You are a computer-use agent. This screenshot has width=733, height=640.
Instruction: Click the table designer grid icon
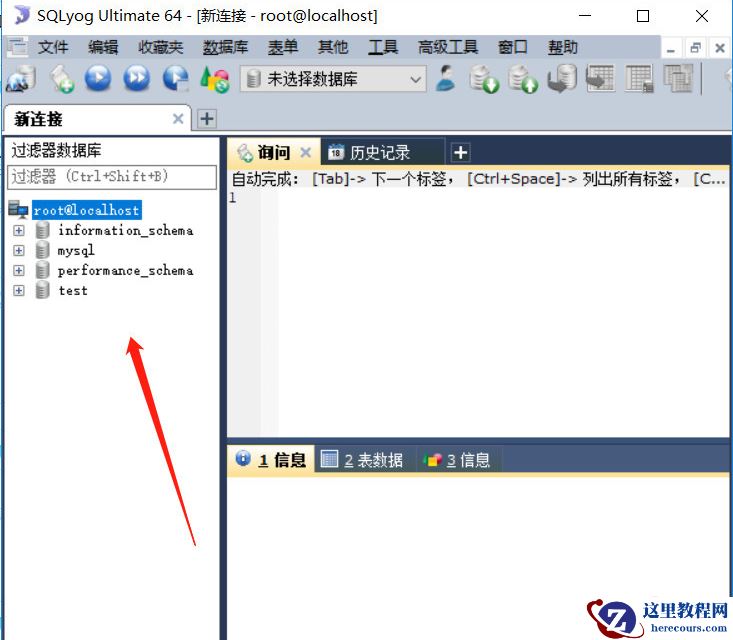(639, 79)
